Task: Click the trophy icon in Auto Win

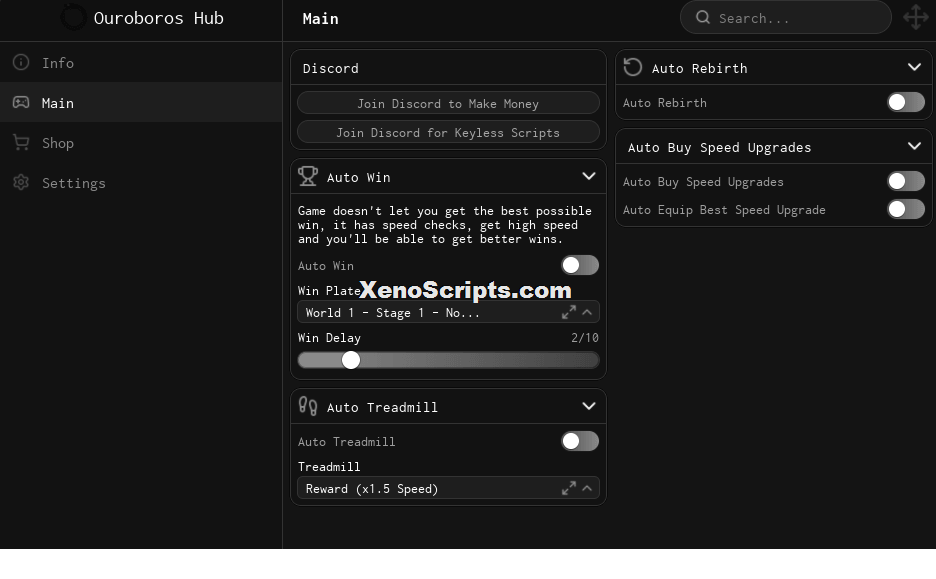Action: click(x=308, y=176)
